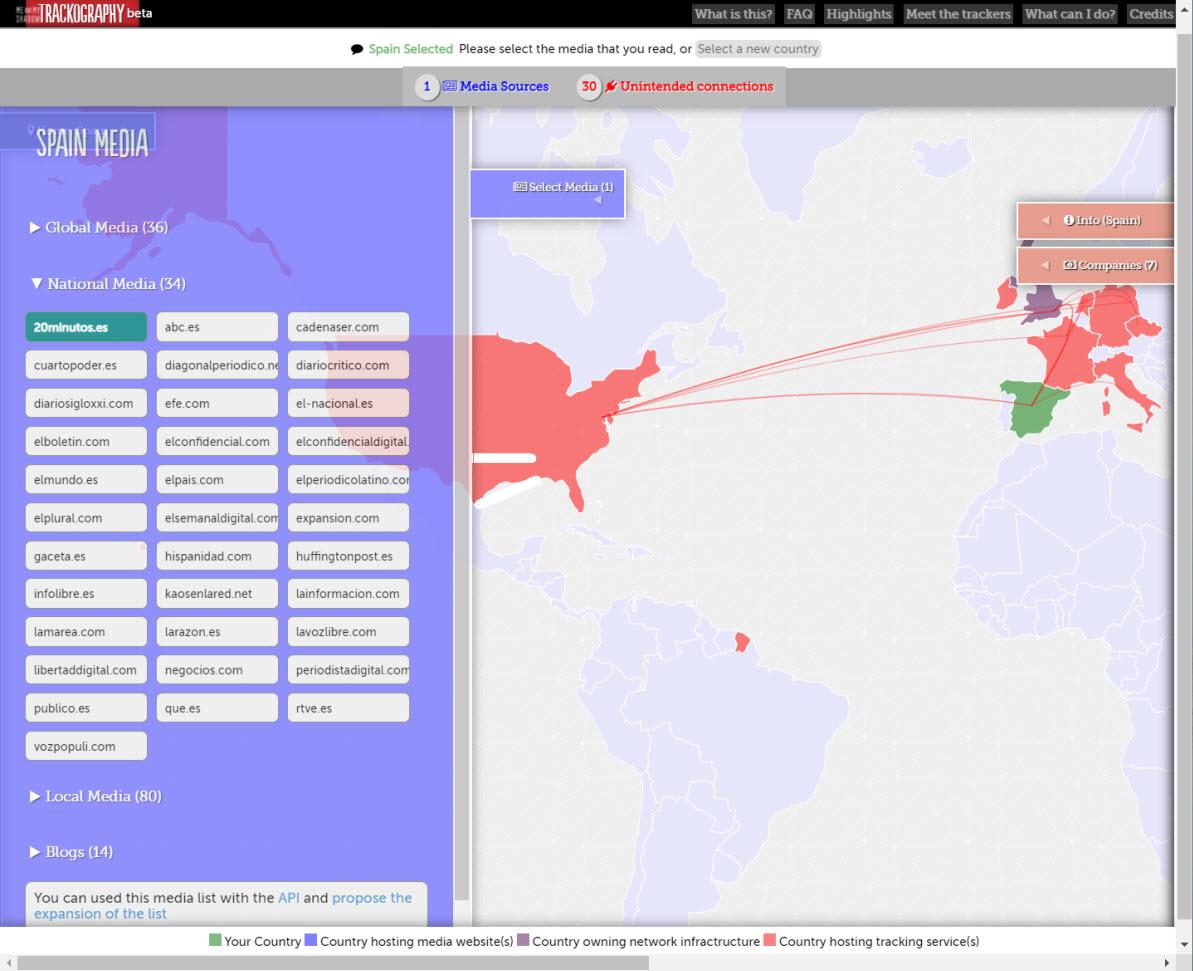Toggle elpais.com media selection
Image resolution: width=1193 pixels, height=971 pixels.
pyautogui.click(x=217, y=480)
